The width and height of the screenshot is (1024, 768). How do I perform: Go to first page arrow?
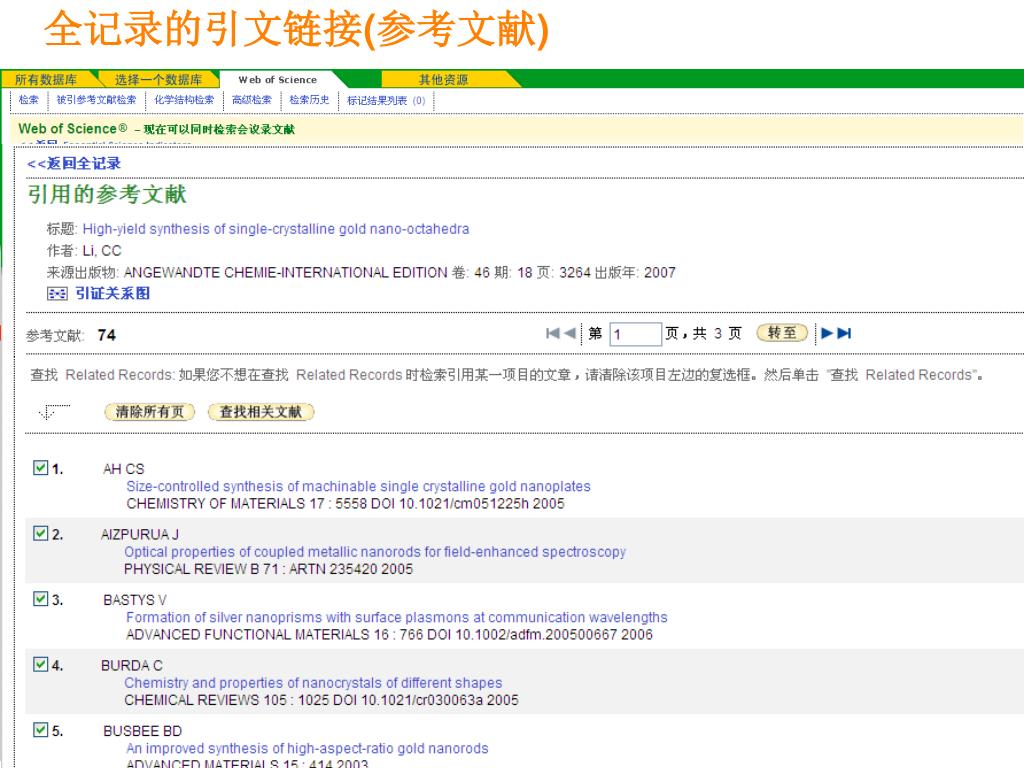pyautogui.click(x=552, y=333)
